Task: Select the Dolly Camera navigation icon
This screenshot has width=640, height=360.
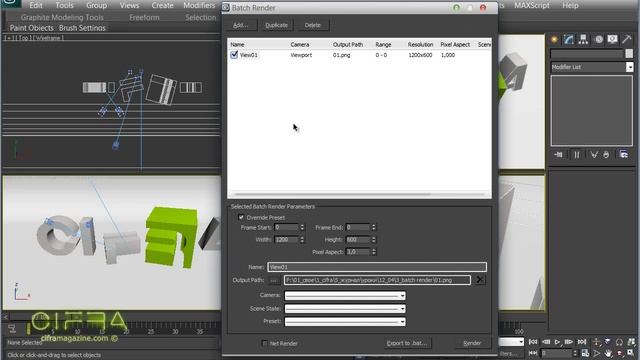Action: 596,342
